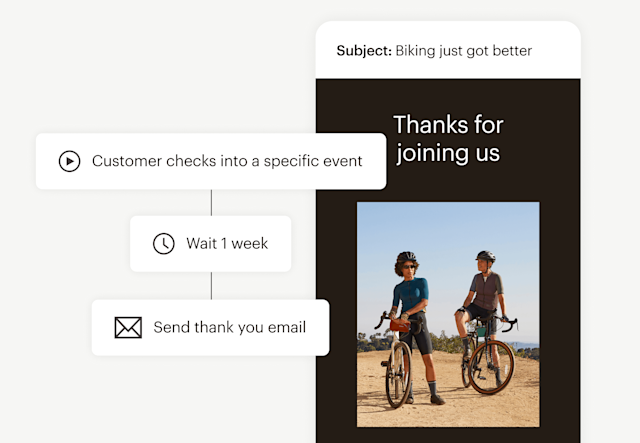
Task: Select "Customer checks into a specific event" text
Action: pos(227,161)
